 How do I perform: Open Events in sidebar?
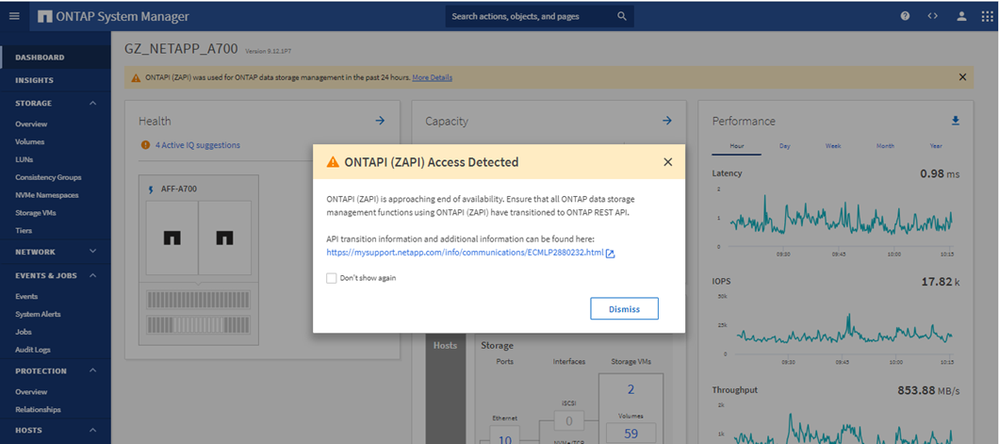point(27,296)
